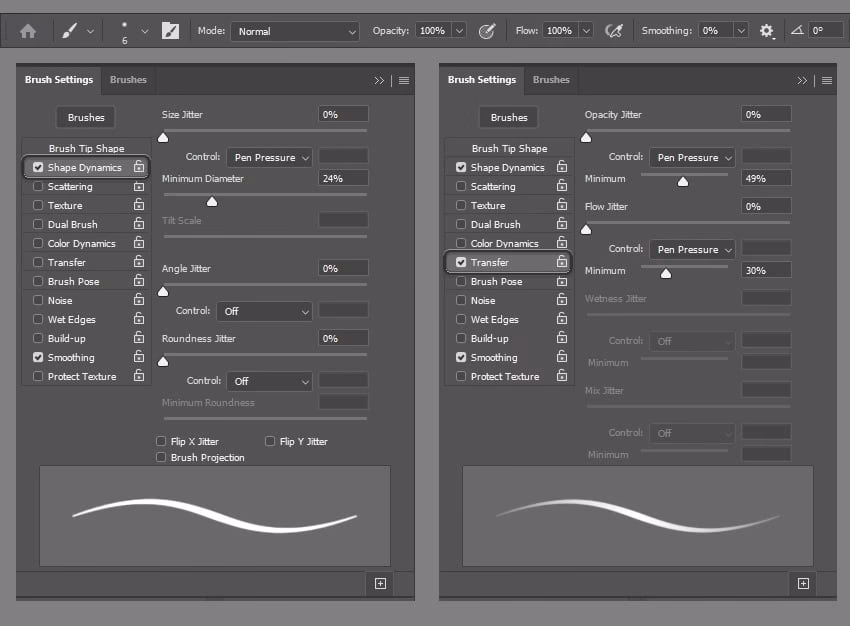Click the create new brush plus button
This screenshot has height=626, width=850.
379,583
